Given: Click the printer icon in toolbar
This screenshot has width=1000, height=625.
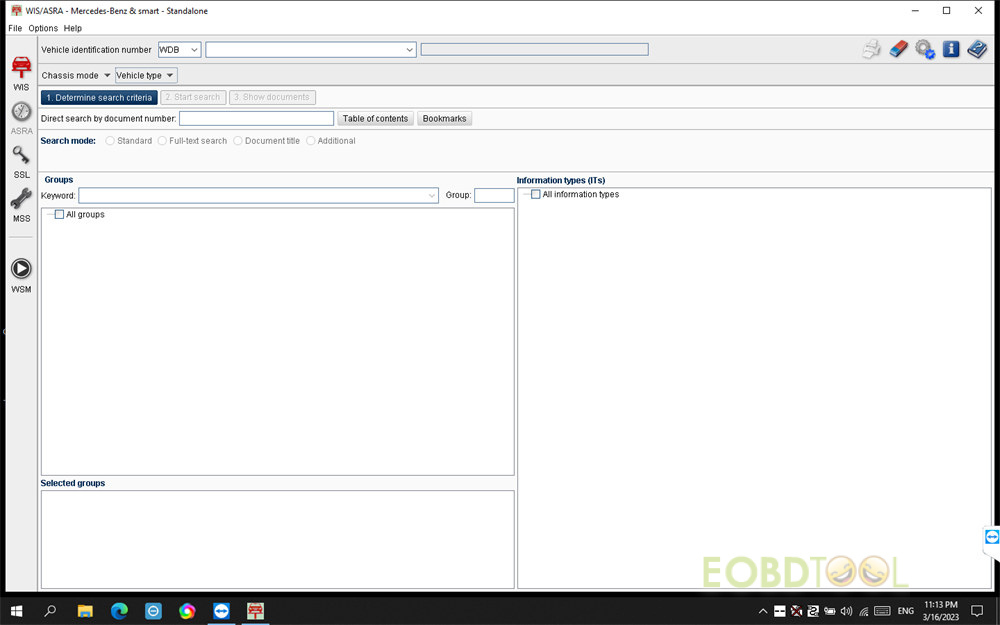Looking at the screenshot, I should pyautogui.click(x=871, y=49).
